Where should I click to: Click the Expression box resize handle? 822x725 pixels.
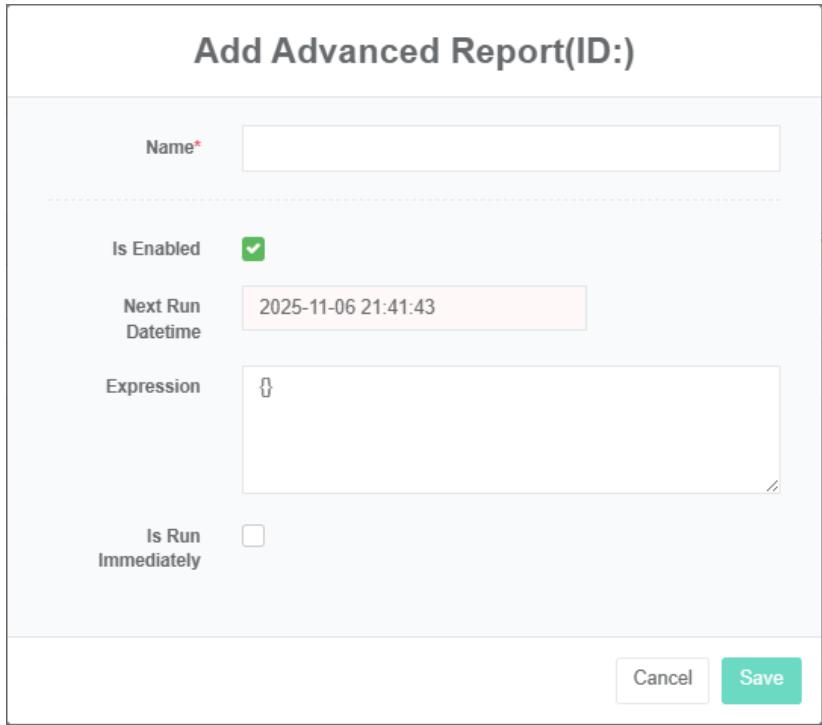point(772,486)
